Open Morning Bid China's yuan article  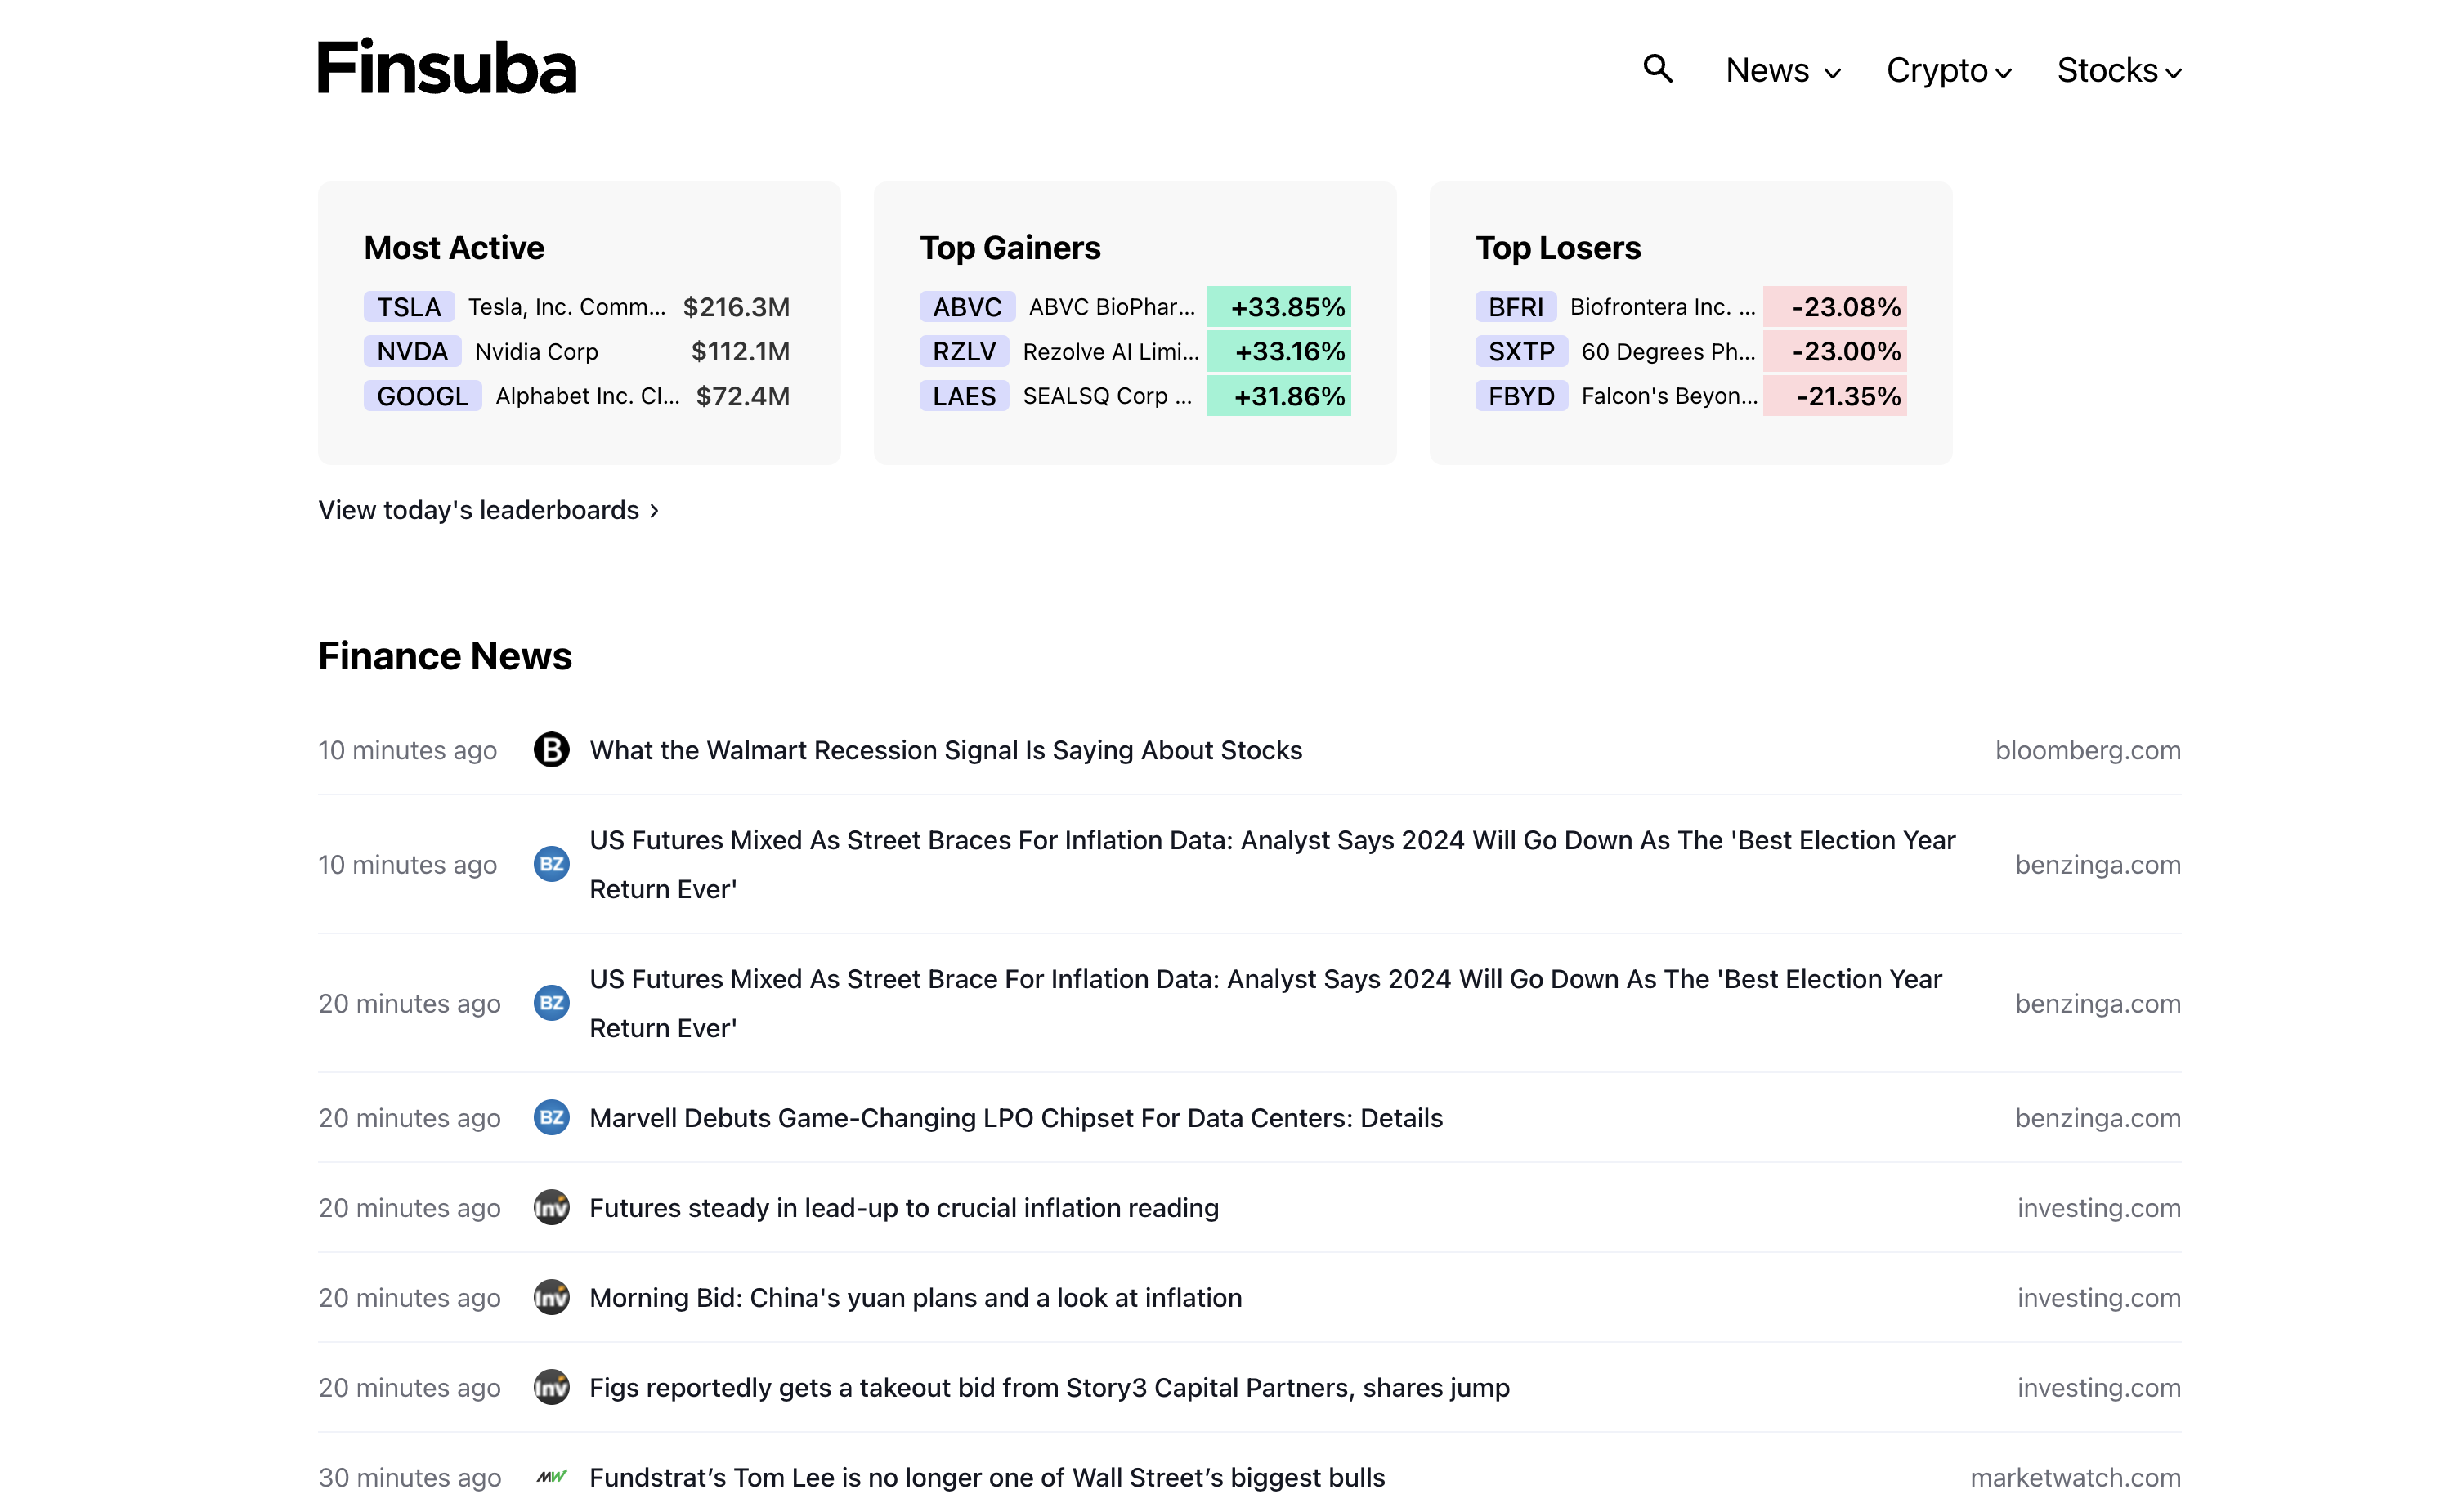[x=916, y=1298]
